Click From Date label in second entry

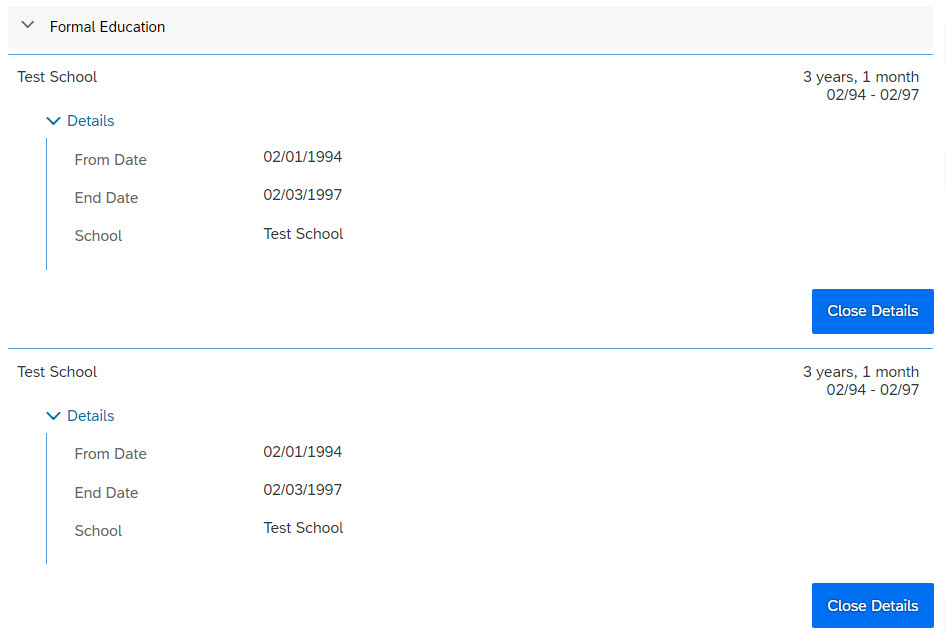[x=110, y=454]
